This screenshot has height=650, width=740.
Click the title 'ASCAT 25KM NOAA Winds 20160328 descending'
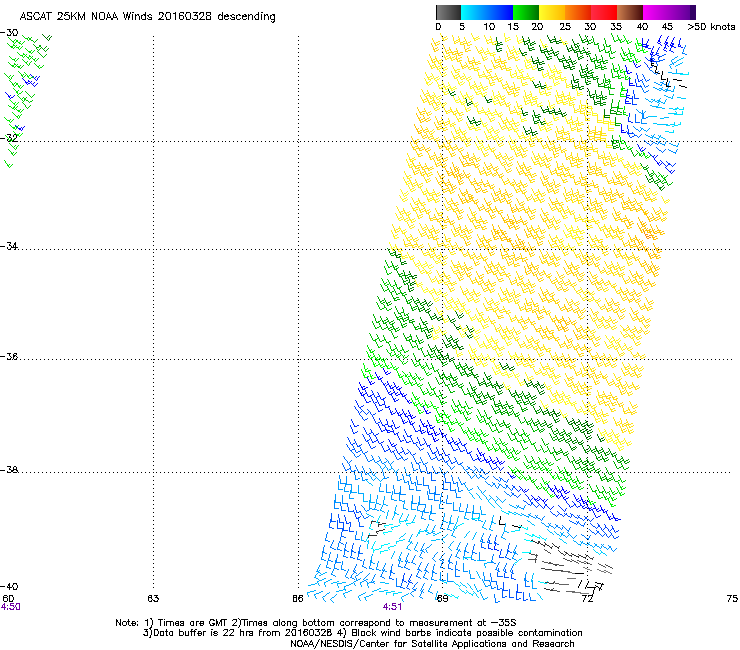point(147,17)
